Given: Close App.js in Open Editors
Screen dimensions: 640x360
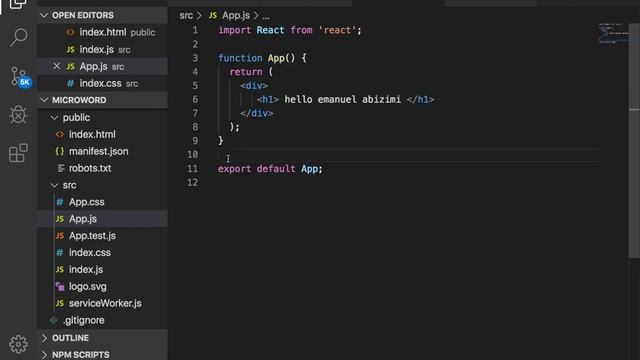Looking at the screenshot, I should click(57, 66).
